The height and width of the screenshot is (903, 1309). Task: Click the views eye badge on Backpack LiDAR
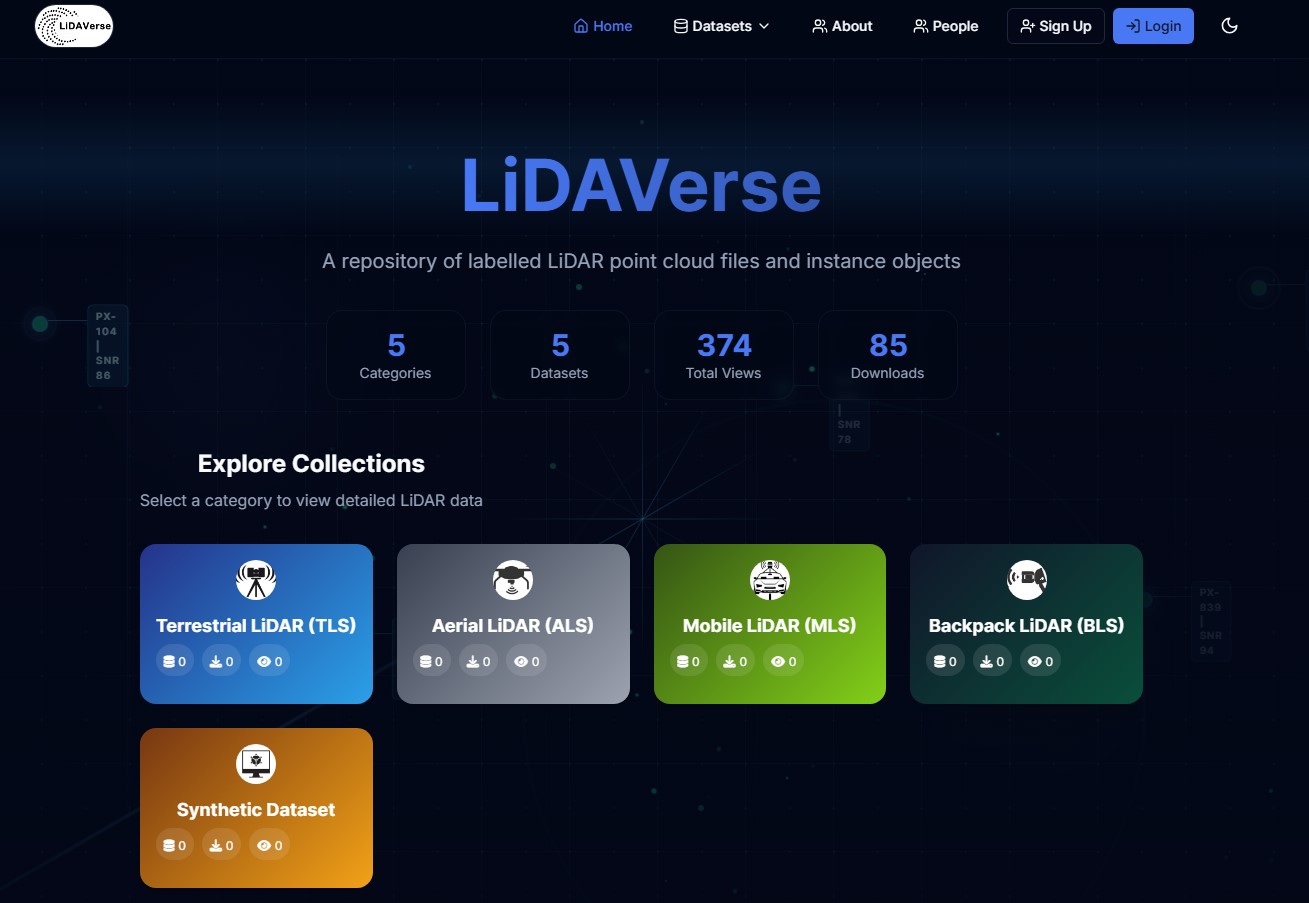tap(1040, 661)
